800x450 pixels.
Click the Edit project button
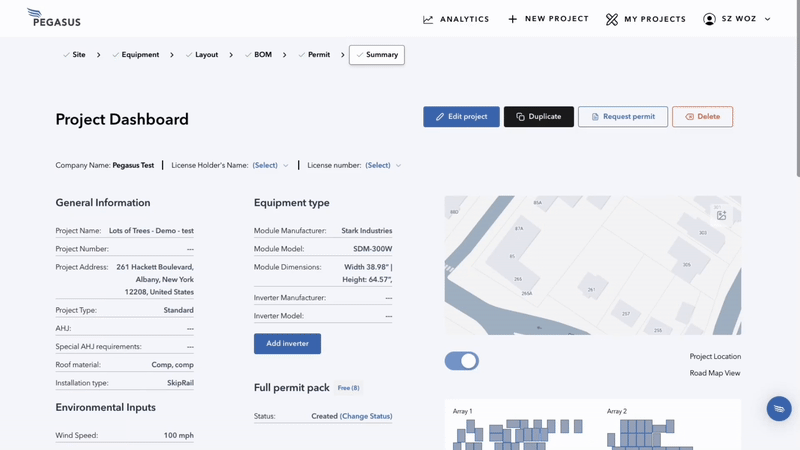tap(461, 117)
